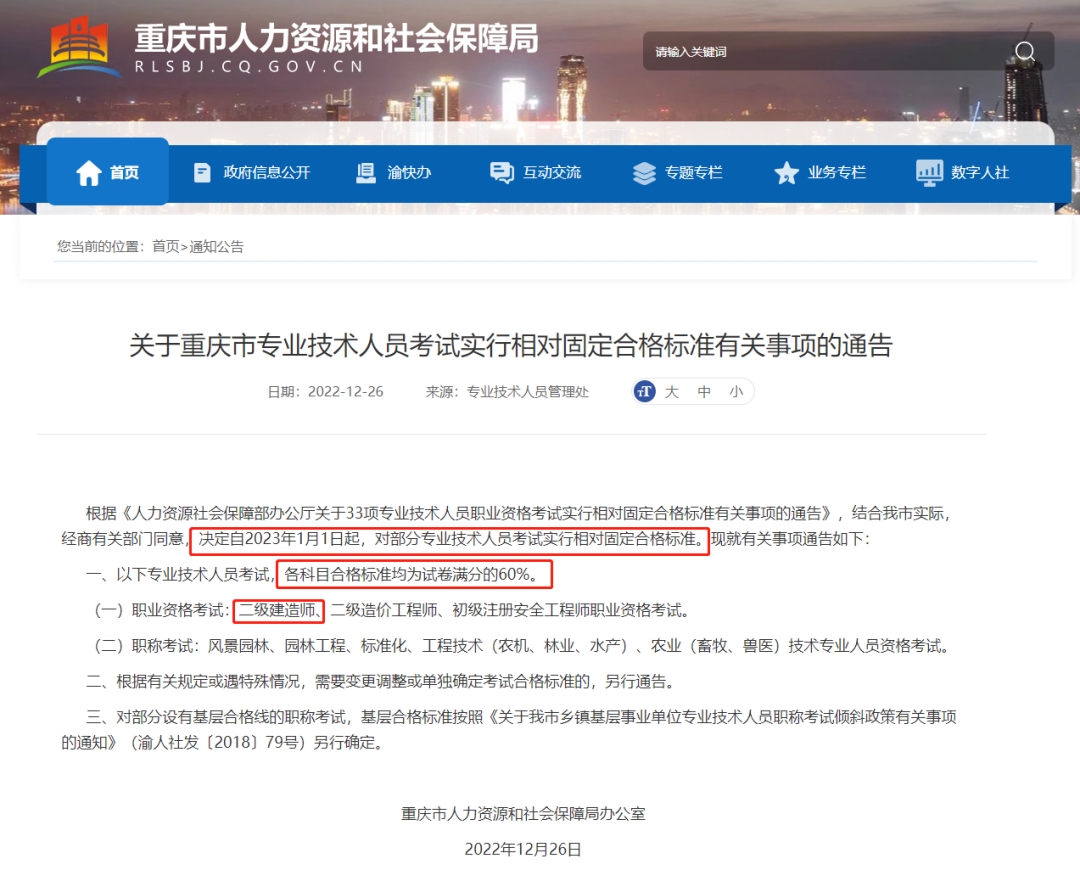The width and height of the screenshot is (1080, 870).
Task: Open 通知公告 breadcrumb link
Action: click(x=216, y=247)
